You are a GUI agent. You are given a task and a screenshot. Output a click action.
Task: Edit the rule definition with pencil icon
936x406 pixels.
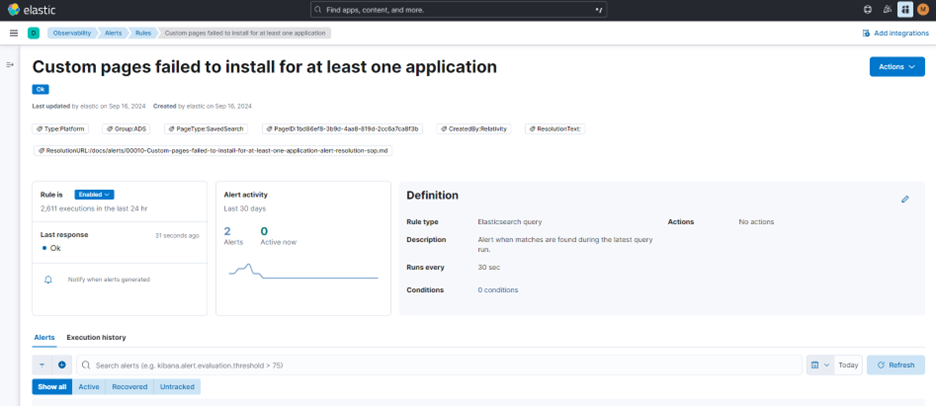[905, 199]
